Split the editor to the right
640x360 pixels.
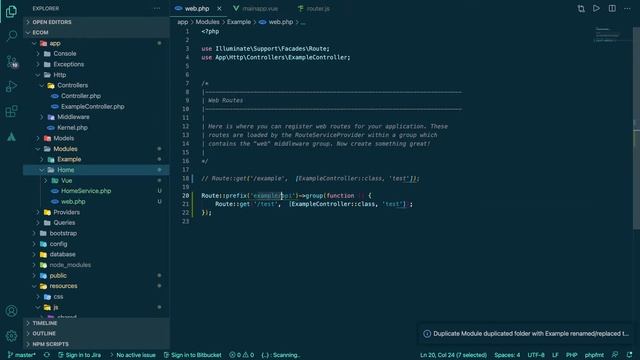(612, 9)
